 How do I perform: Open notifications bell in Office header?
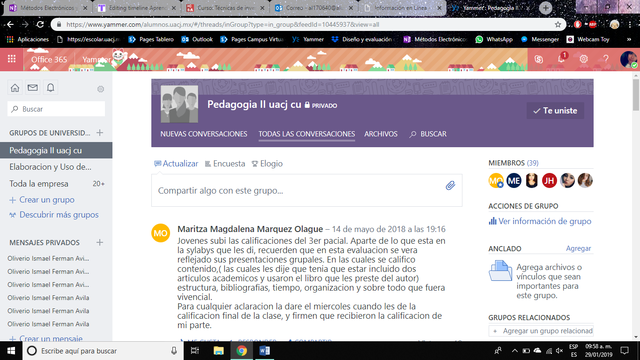coord(562,58)
